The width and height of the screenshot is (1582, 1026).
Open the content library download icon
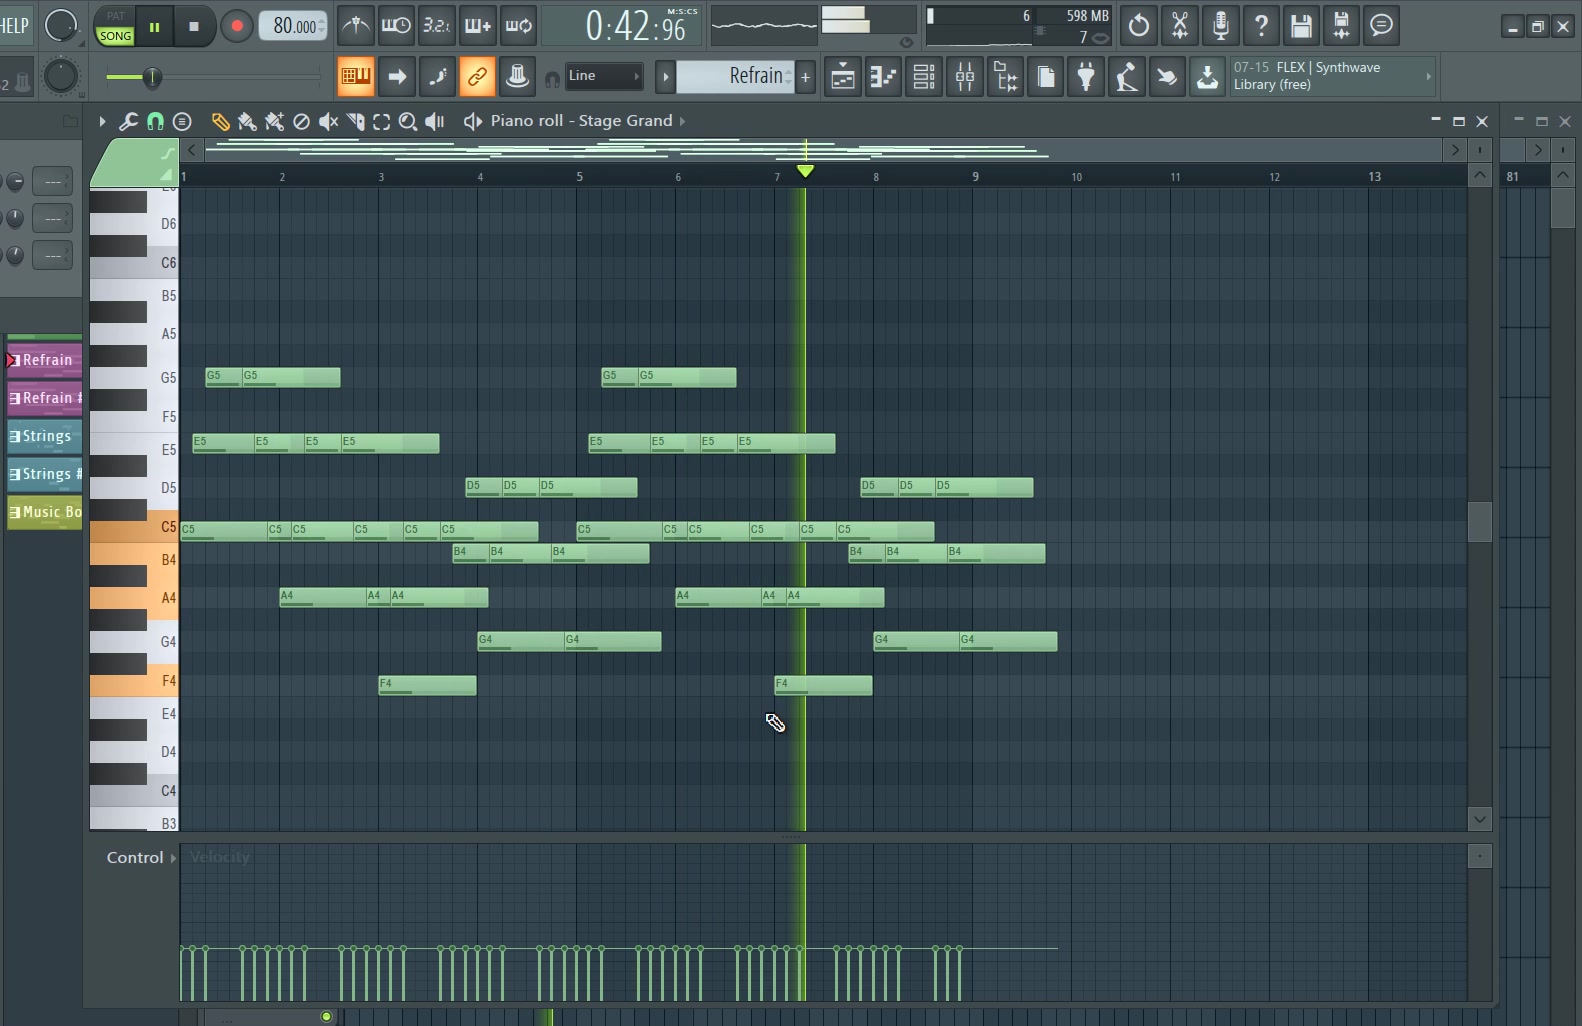[1208, 77]
